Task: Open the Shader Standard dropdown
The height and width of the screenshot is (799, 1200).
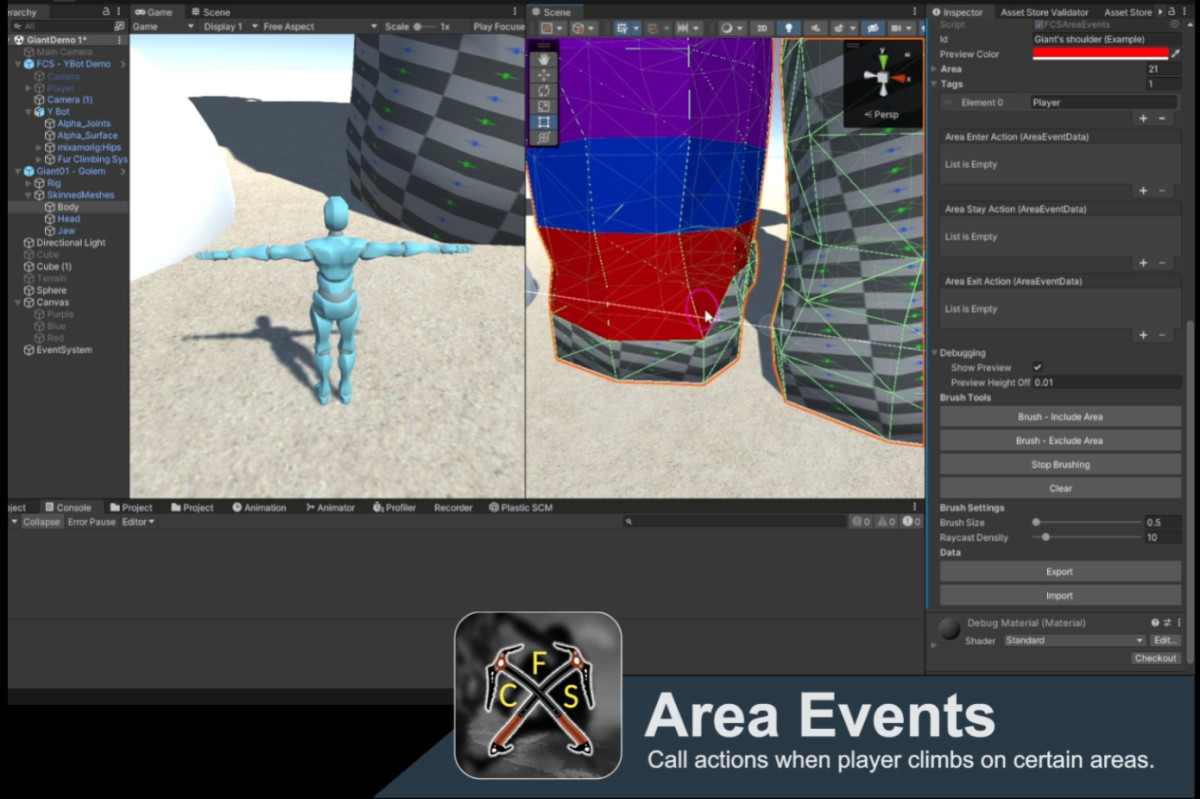Action: (x=1075, y=640)
